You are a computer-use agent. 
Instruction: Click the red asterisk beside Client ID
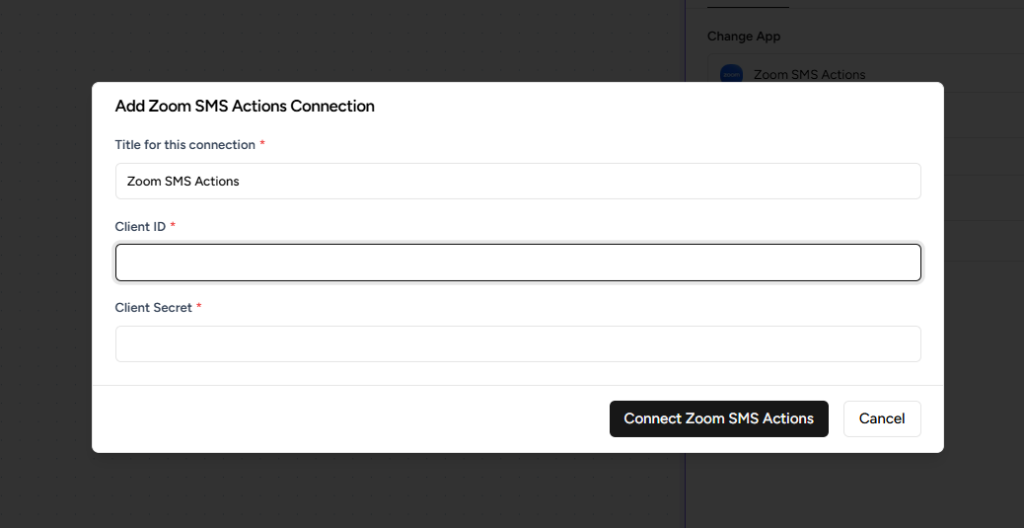pos(173,227)
